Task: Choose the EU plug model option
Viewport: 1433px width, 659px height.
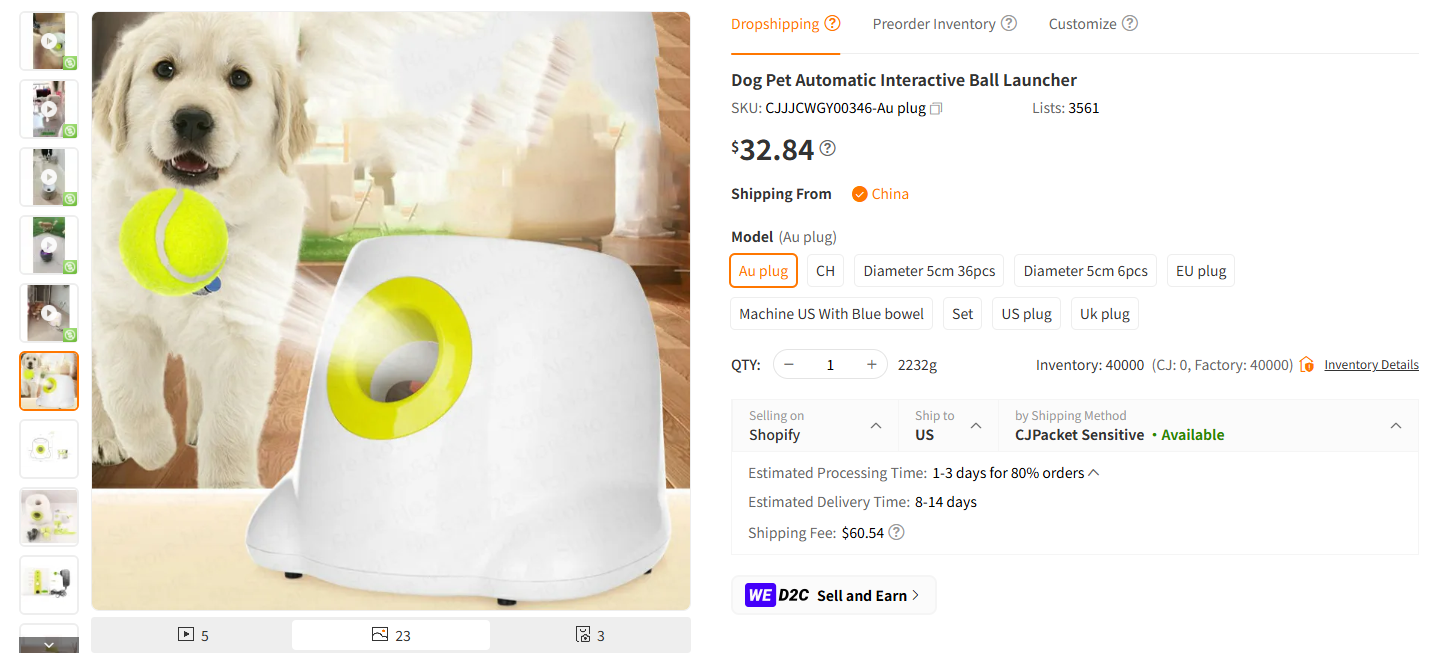Action: tap(1200, 271)
